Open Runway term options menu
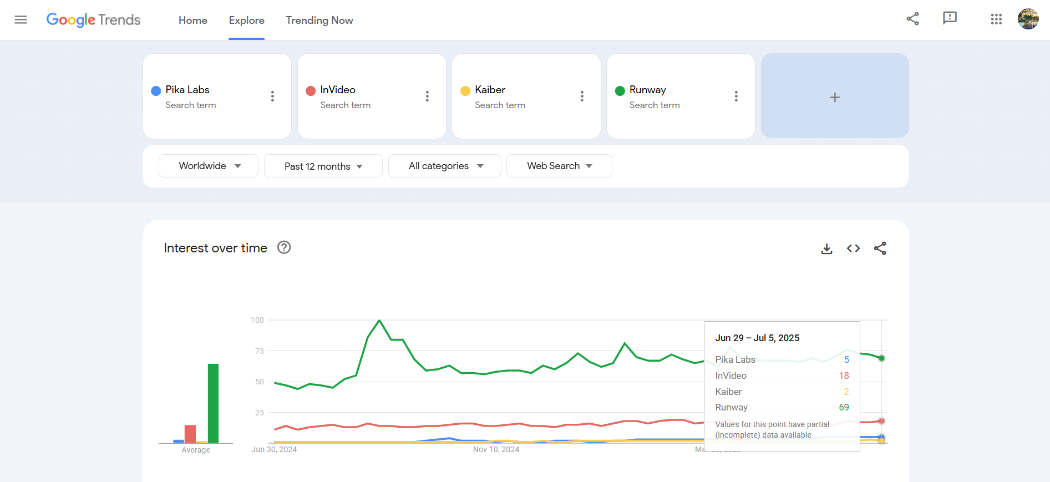The image size is (1050, 482). tap(737, 96)
